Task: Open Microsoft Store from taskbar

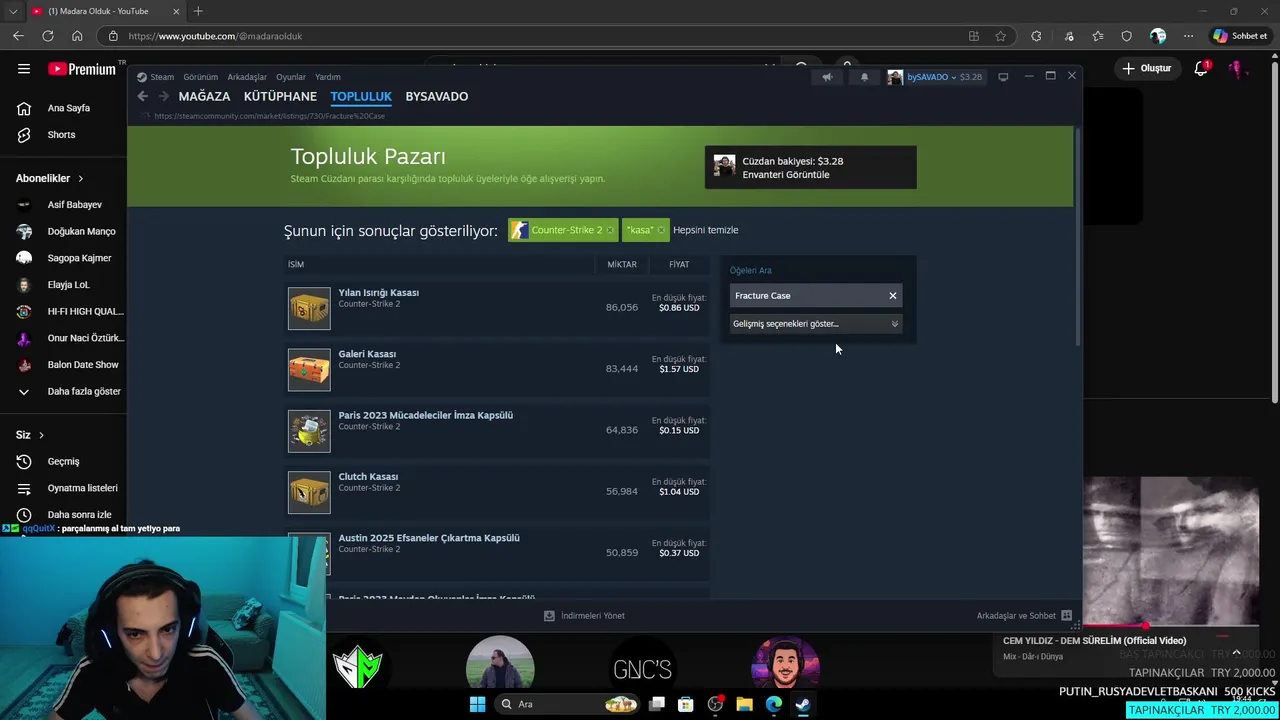Action: (x=686, y=704)
